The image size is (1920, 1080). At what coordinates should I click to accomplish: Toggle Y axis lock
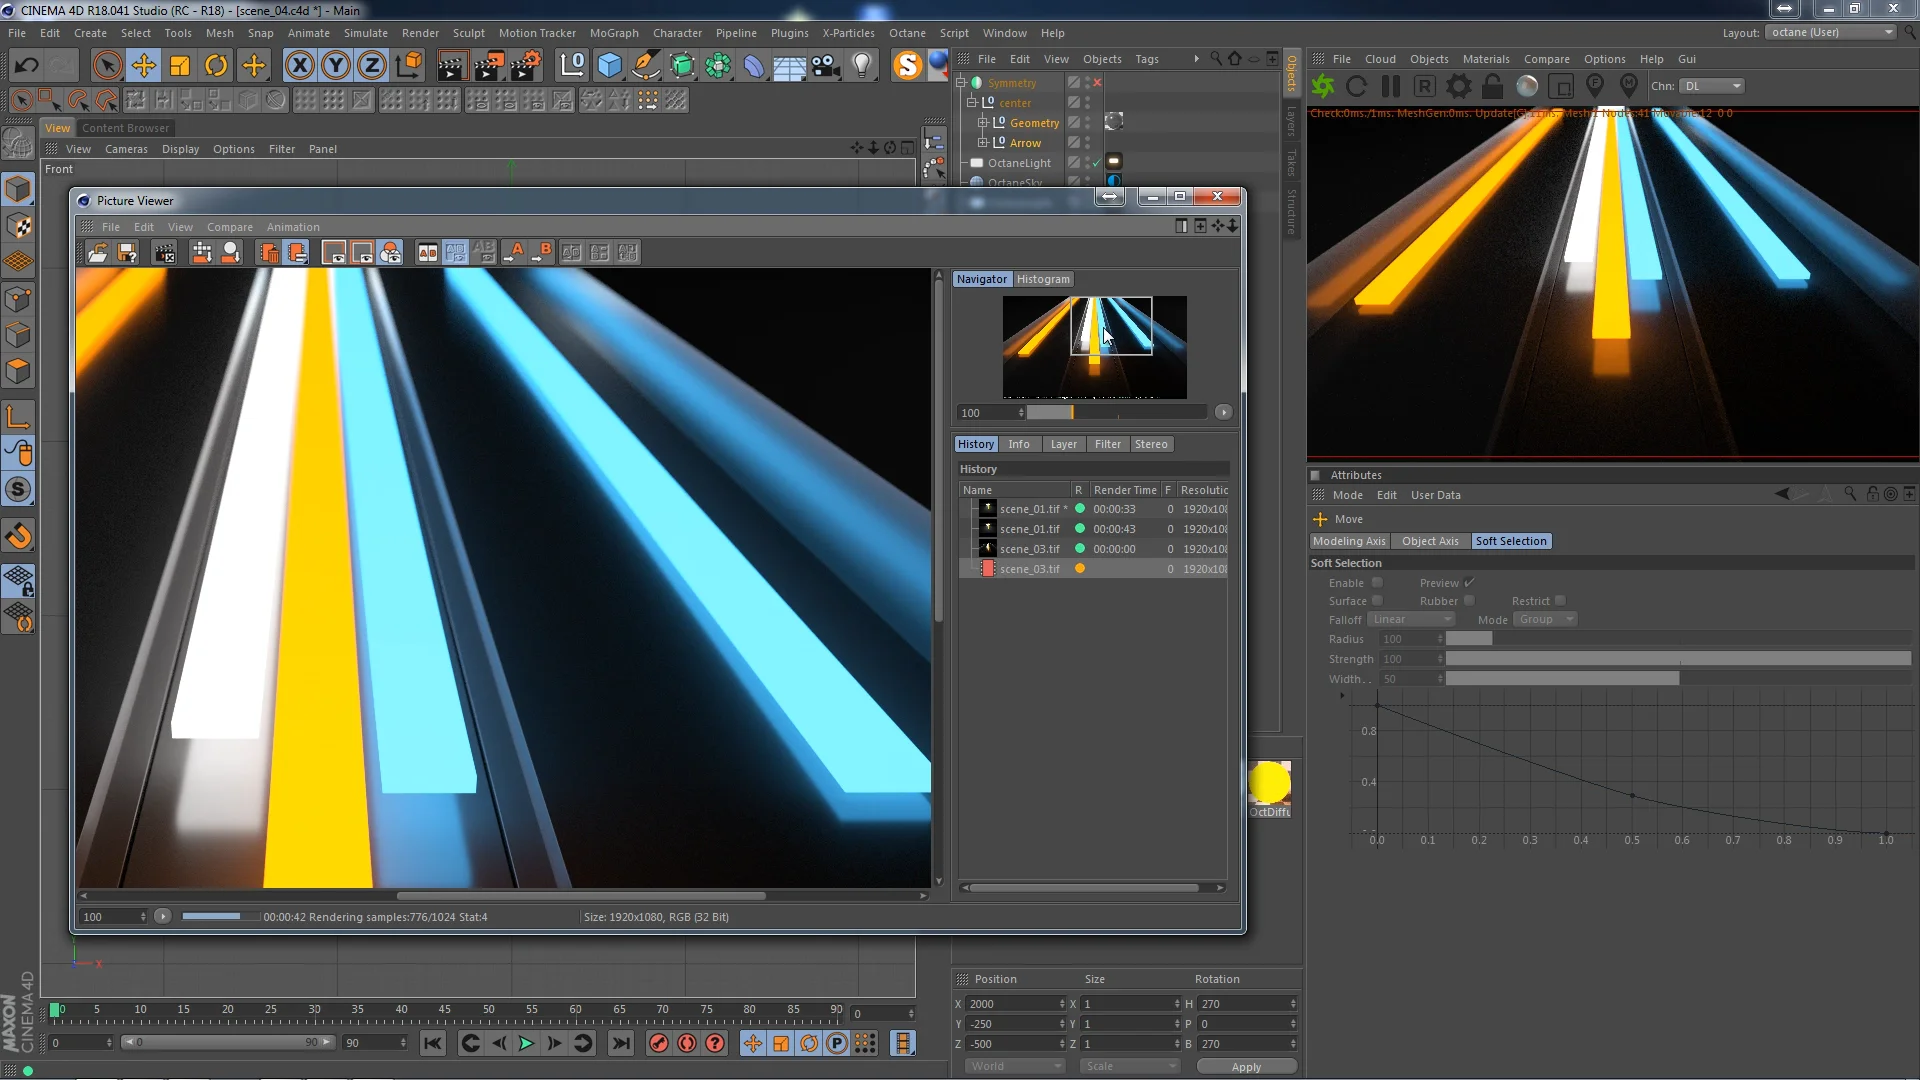click(336, 66)
